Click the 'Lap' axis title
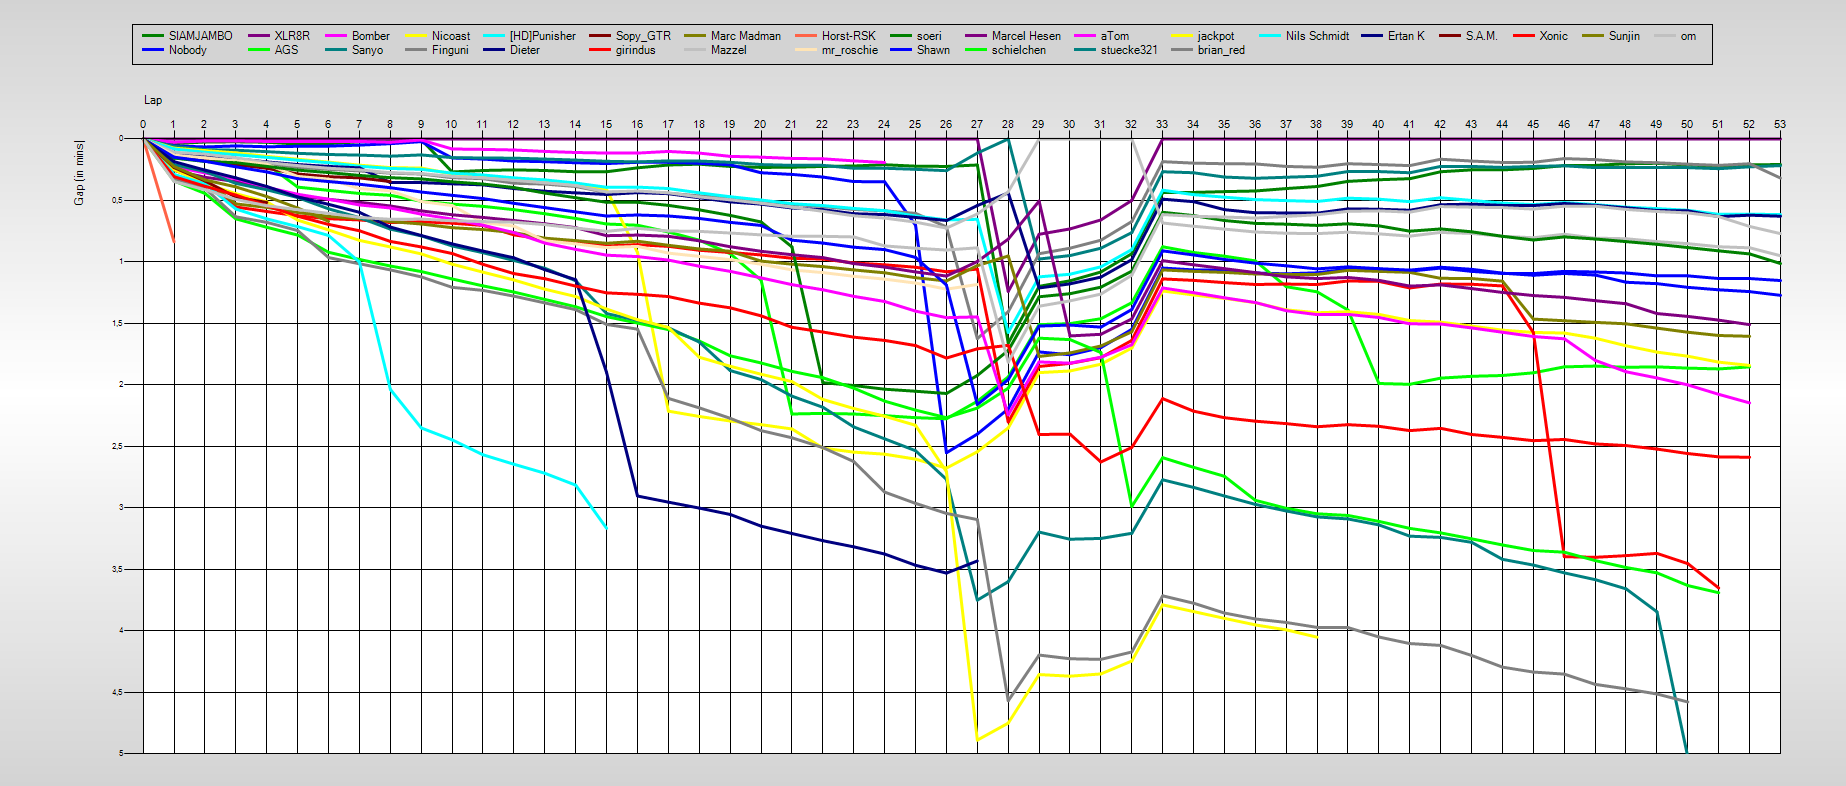Screen dimensions: 1846x786 [152, 100]
